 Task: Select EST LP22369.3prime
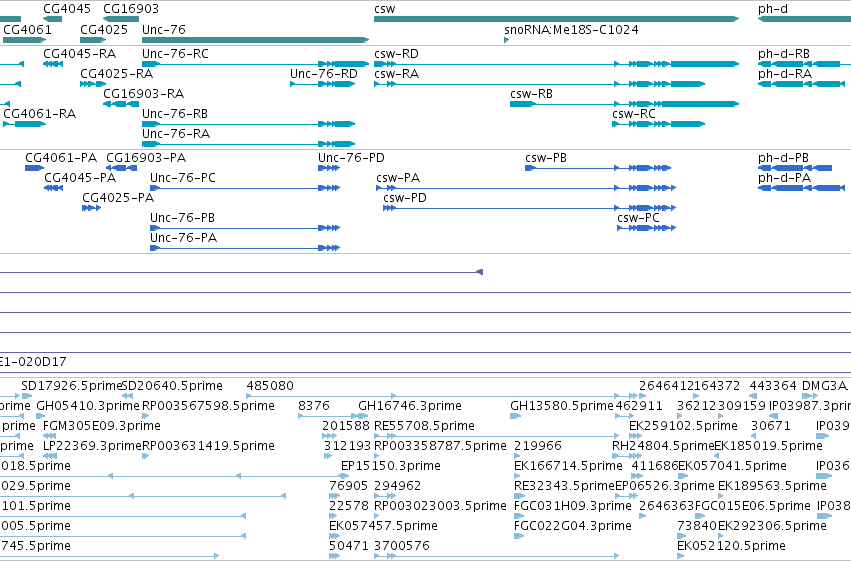tap(92, 446)
